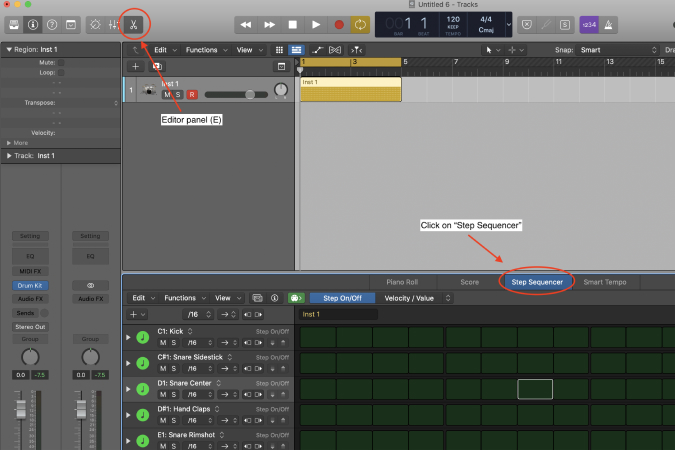The height and width of the screenshot is (450, 676).
Task: Toggle the Count-in 1234 button
Action: pos(589,25)
